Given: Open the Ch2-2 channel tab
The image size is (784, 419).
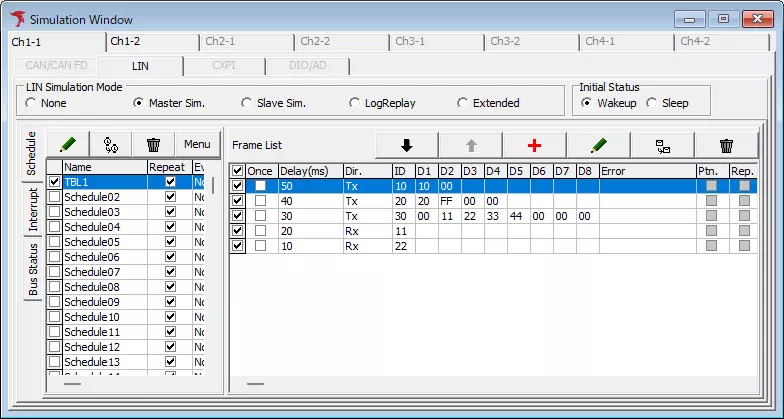Looking at the screenshot, I should (341, 42).
